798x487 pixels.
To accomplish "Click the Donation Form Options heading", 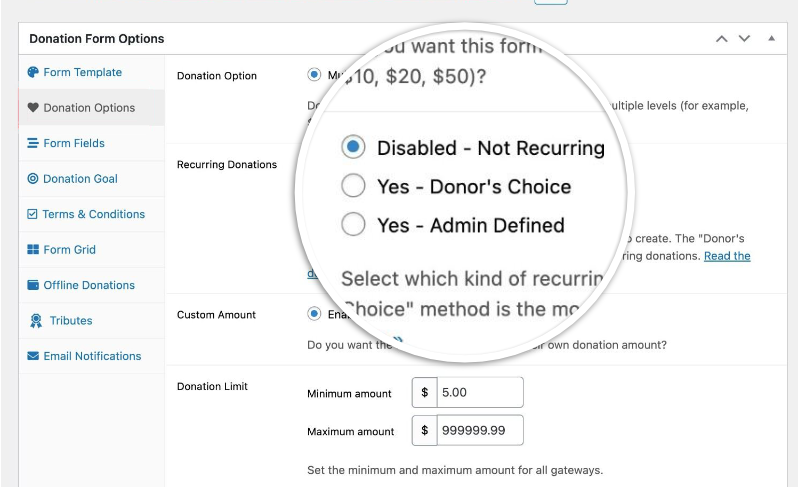I will coord(97,39).
